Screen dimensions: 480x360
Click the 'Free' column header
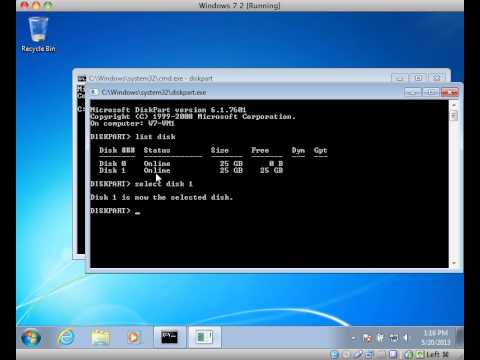click(260, 150)
